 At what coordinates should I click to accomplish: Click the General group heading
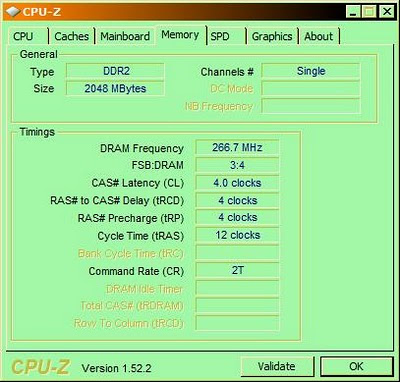tap(39, 54)
